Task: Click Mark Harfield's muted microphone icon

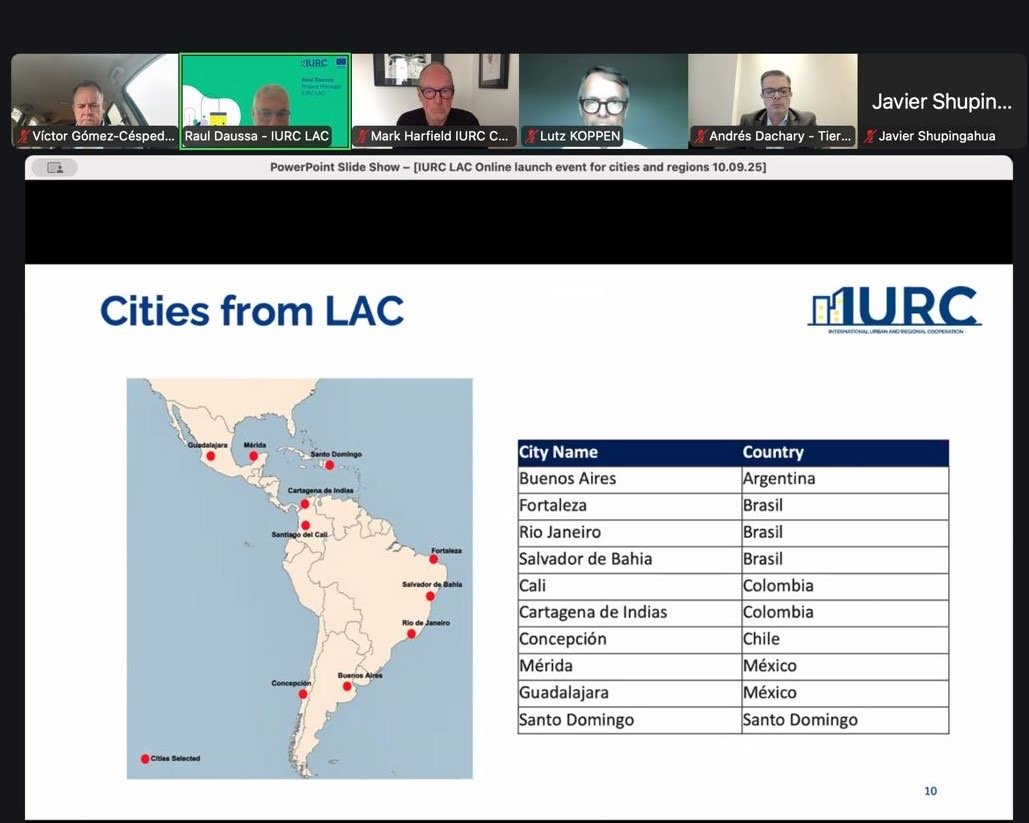Action: 362,136
